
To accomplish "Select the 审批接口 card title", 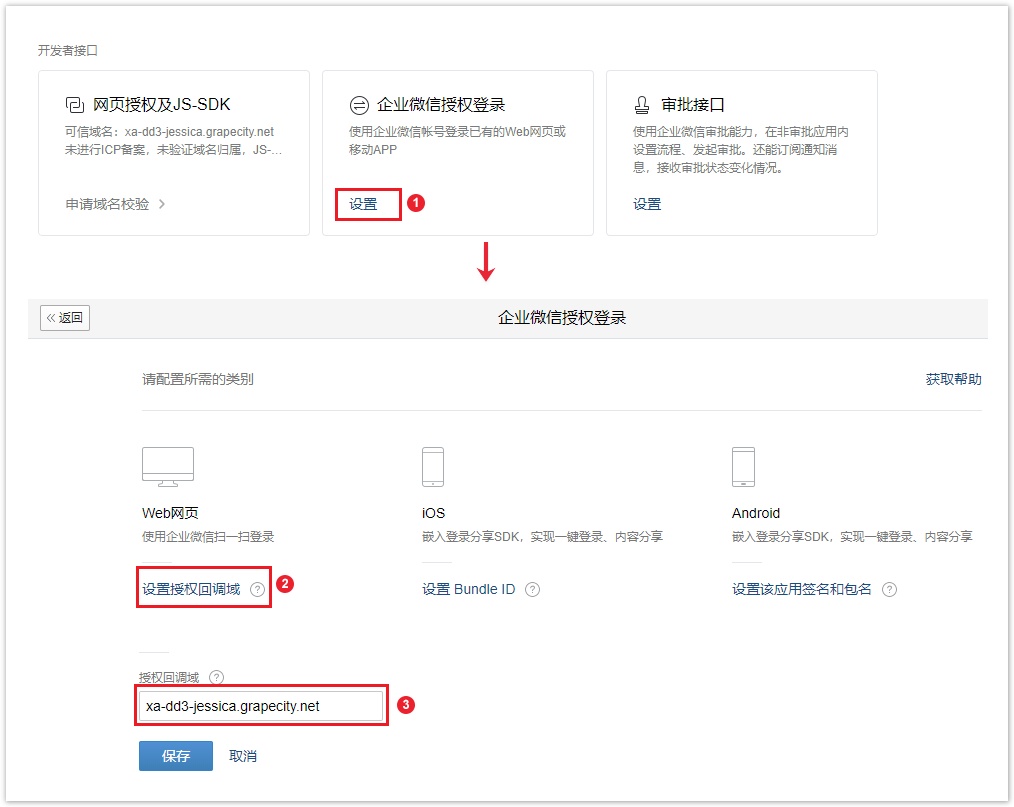I will 693,105.
